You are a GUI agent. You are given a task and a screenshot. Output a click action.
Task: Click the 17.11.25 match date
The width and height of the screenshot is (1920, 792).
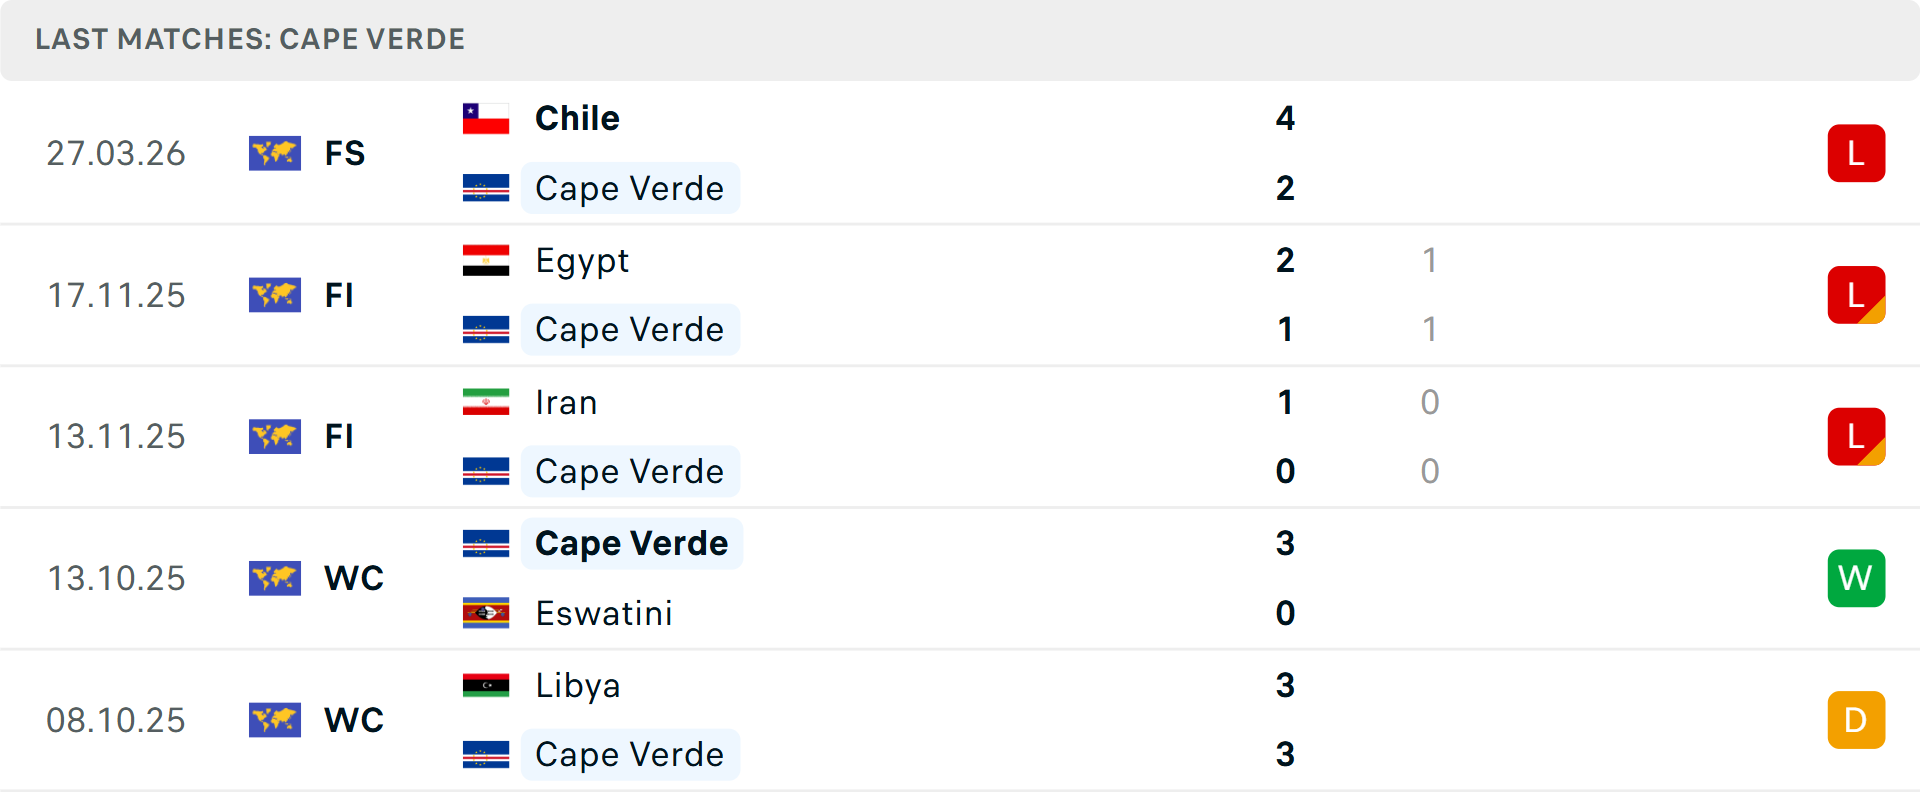[116, 295]
